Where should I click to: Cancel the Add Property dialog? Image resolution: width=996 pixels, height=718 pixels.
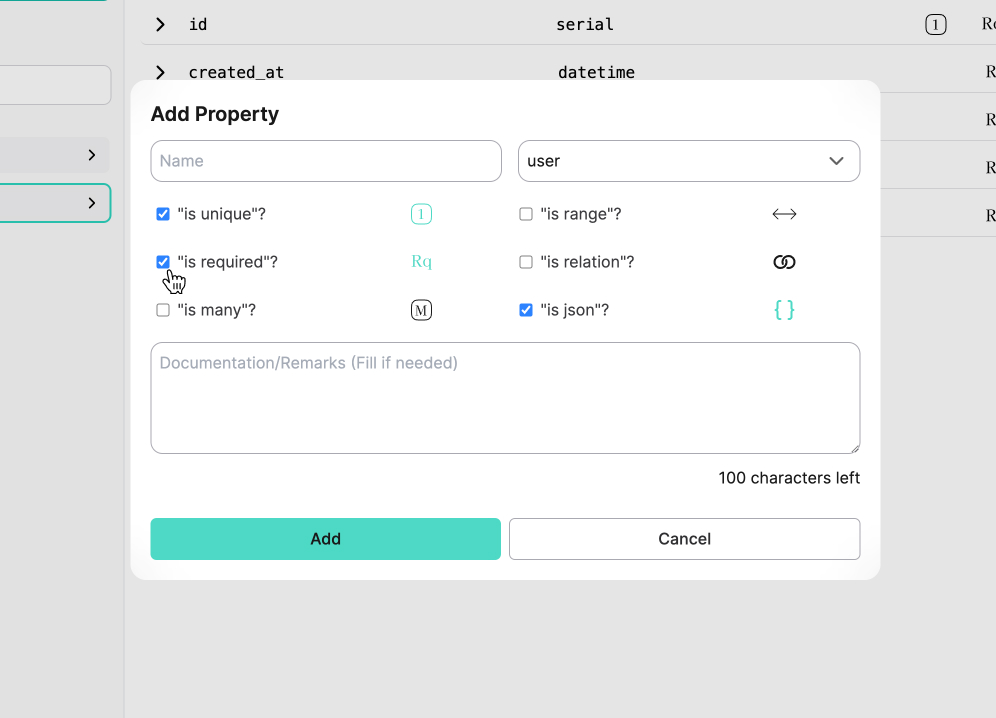(x=684, y=539)
